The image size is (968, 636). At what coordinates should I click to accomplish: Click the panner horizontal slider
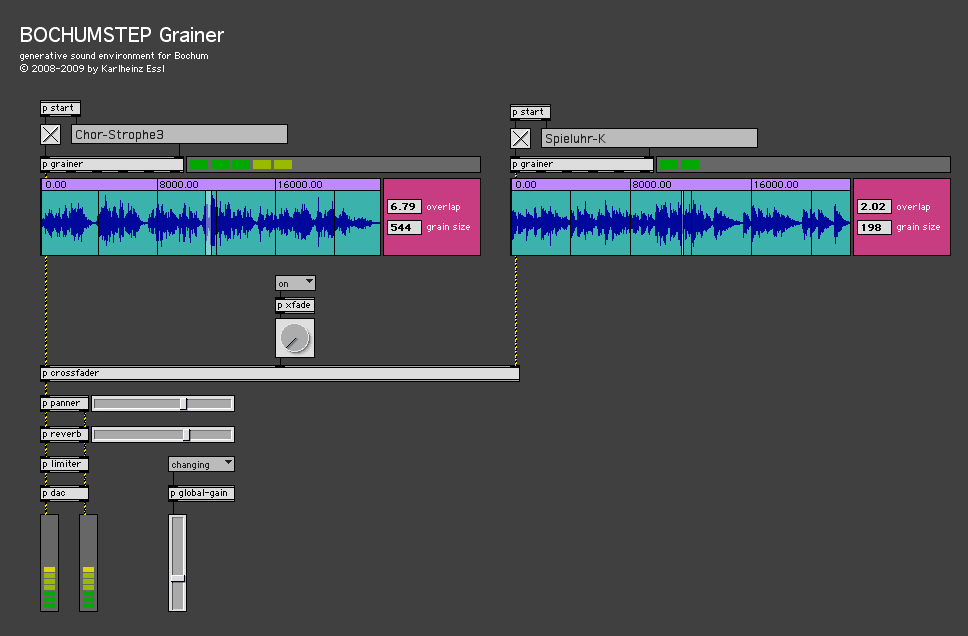point(162,404)
